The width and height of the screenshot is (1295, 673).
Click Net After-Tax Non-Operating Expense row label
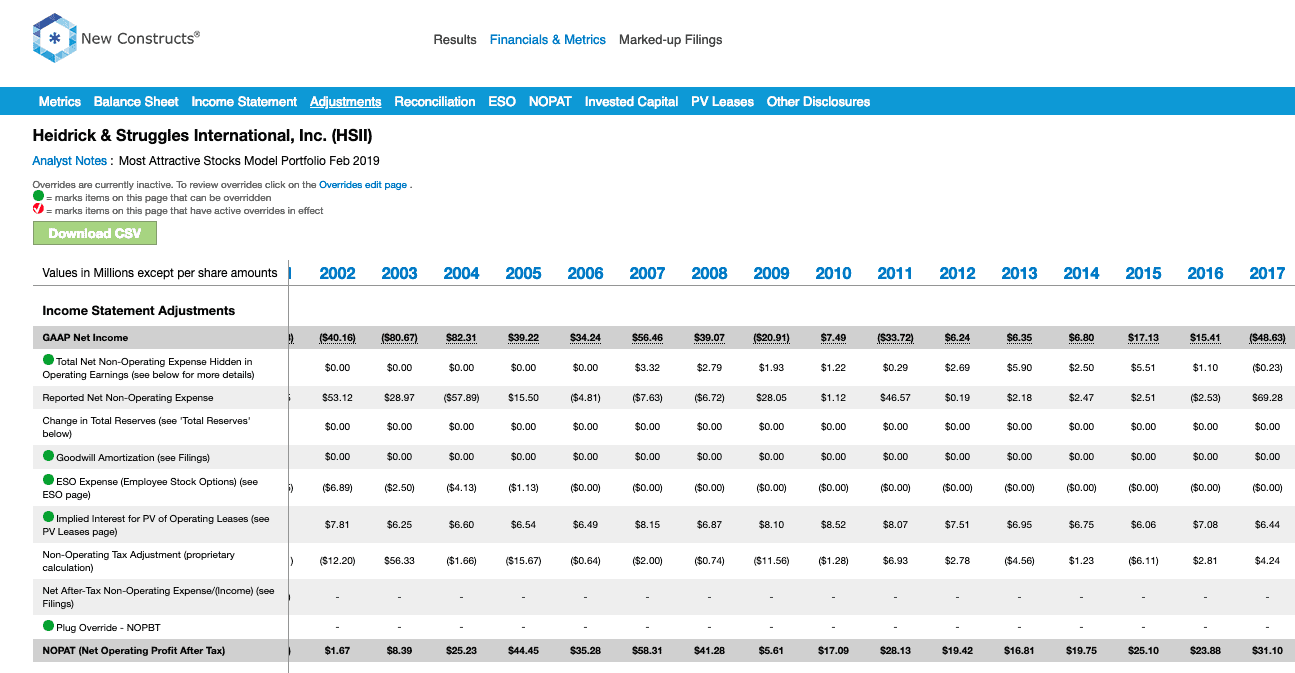point(158,597)
